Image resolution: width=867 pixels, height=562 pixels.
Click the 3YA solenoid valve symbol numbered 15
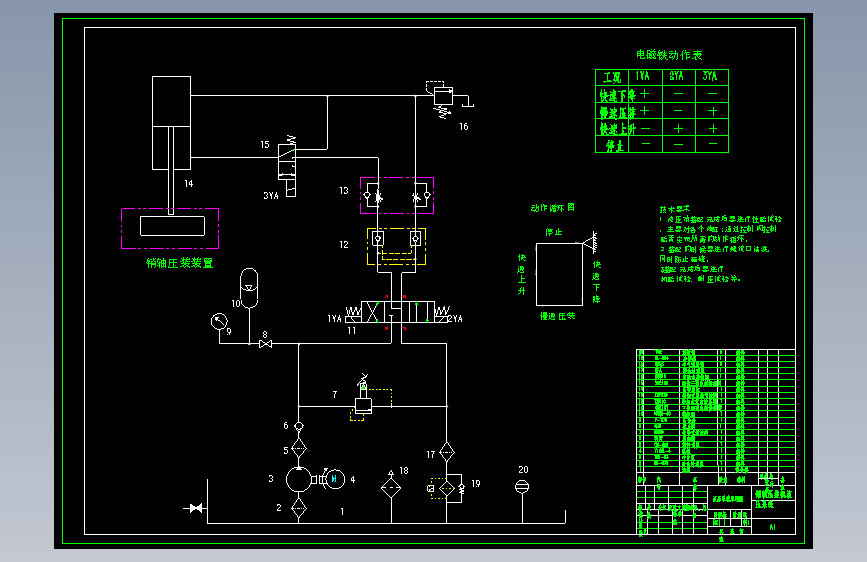pos(288,166)
